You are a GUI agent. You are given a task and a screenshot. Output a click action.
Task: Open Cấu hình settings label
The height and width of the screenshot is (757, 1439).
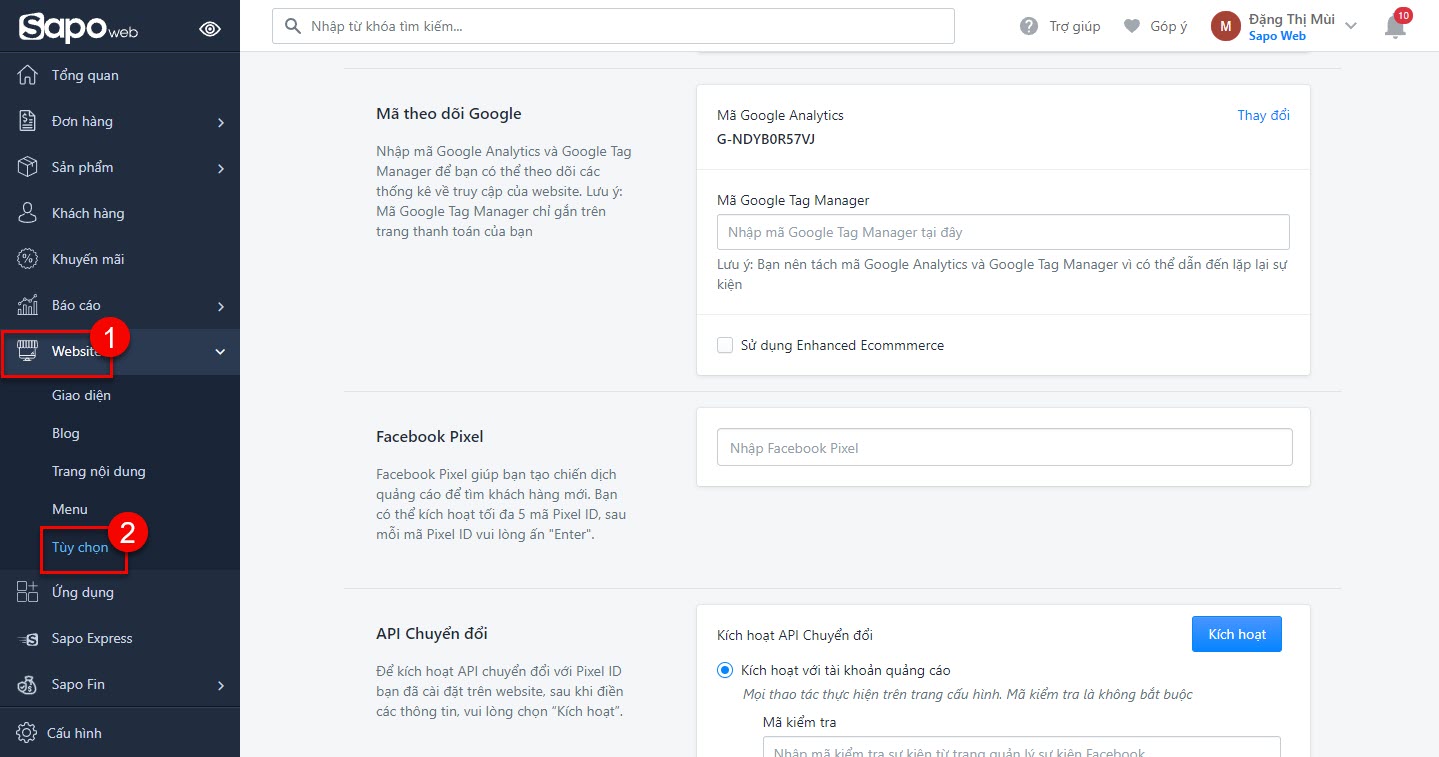(x=74, y=733)
